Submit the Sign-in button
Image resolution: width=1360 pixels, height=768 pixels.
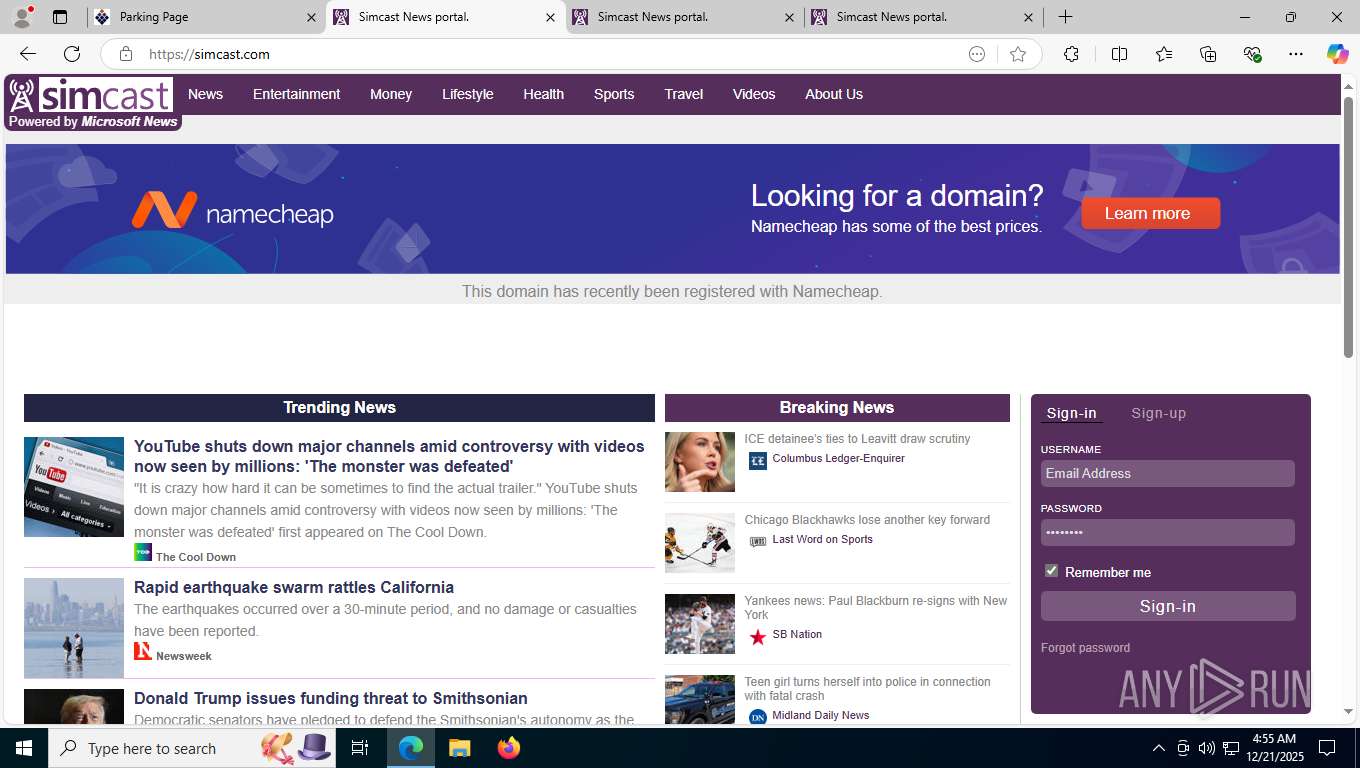pos(1168,606)
